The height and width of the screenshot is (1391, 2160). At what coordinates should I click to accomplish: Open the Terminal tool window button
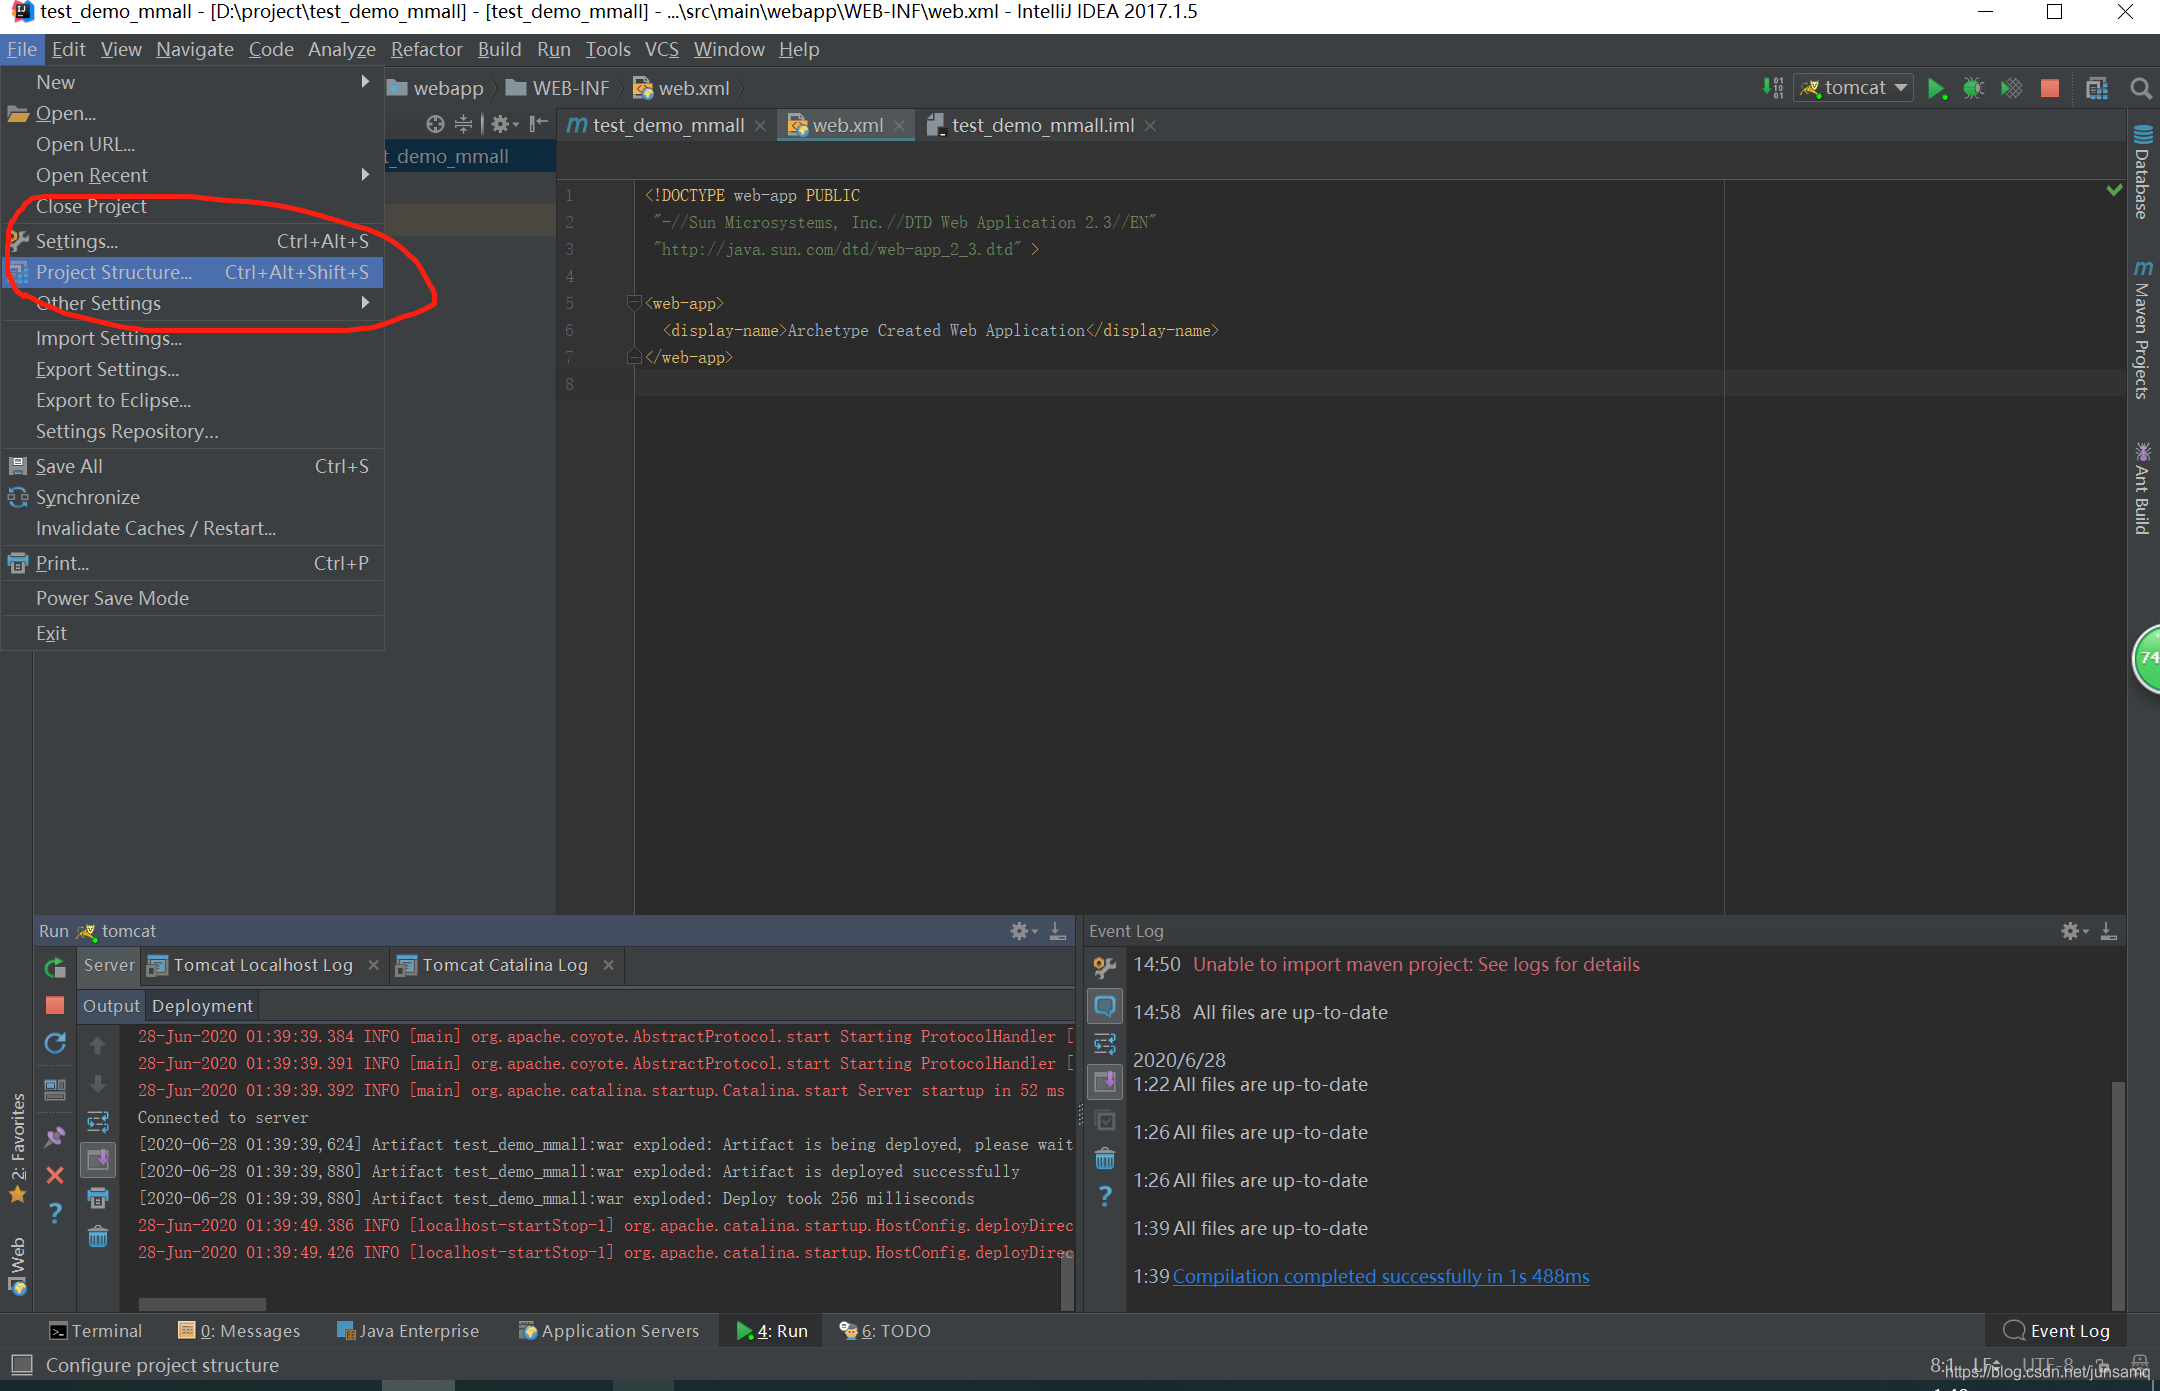[x=96, y=1331]
